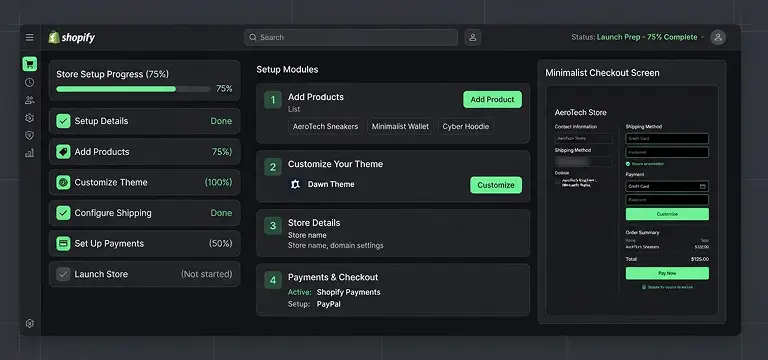Click the 'Dawn Theme' label
This screenshot has width=768, height=360.
point(331,185)
